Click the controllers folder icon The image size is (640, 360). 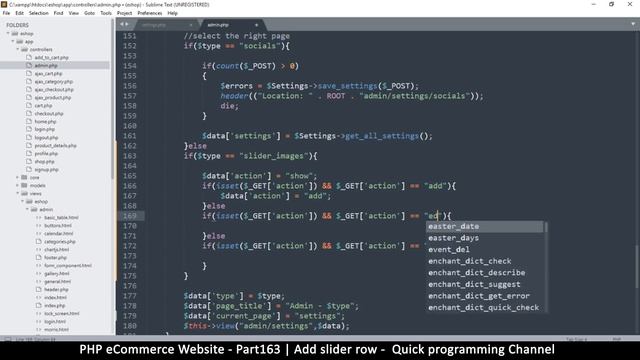point(24,49)
